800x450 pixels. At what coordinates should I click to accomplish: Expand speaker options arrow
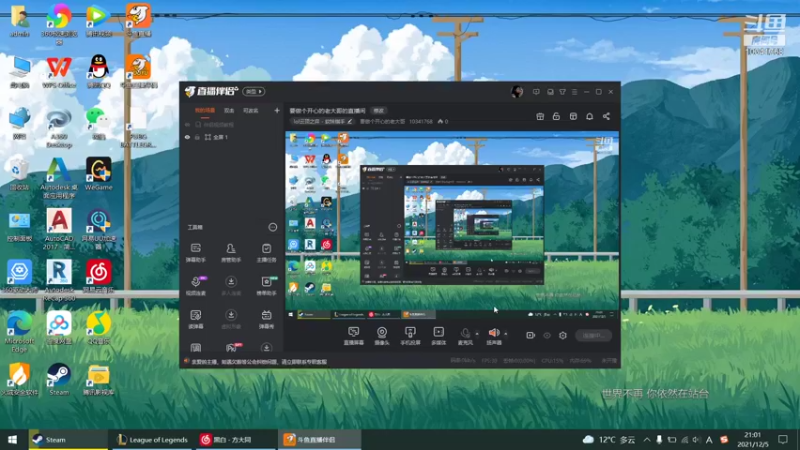[506, 334]
